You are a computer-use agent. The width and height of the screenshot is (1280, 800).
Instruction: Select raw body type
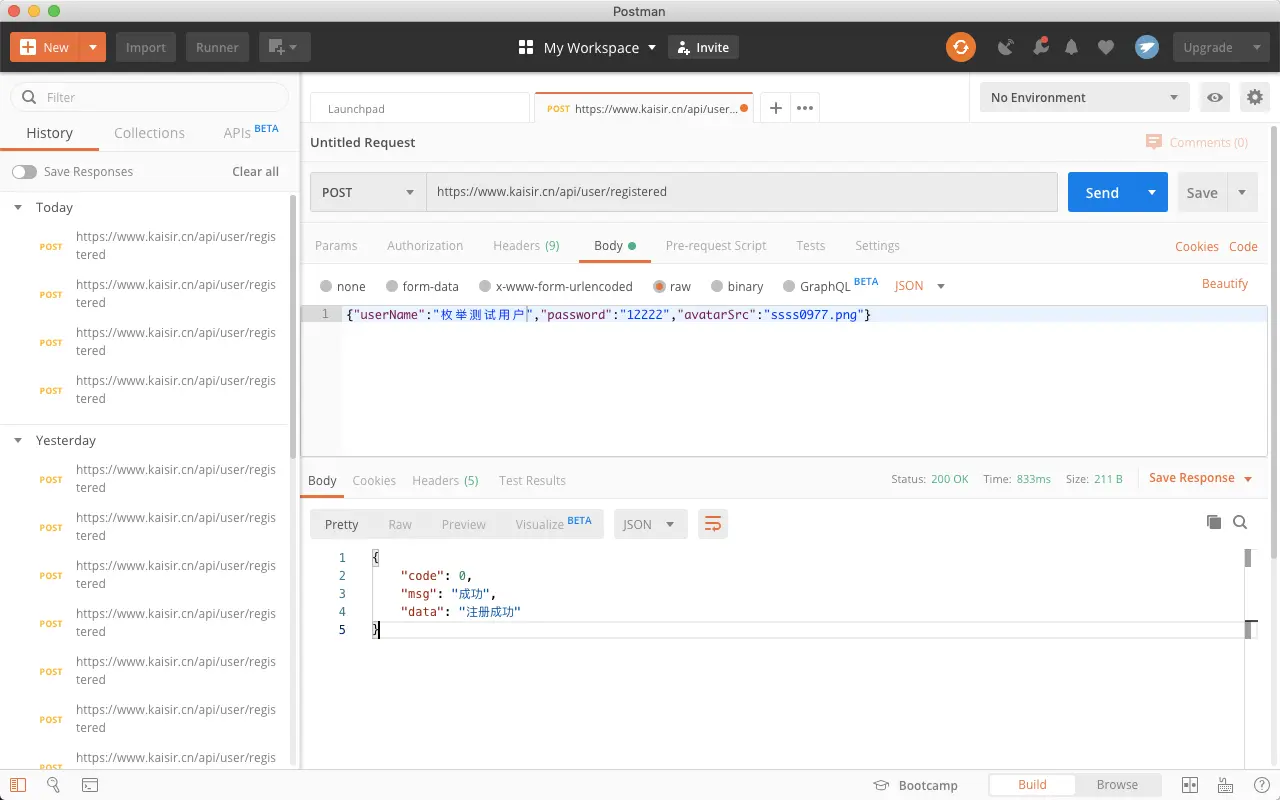point(659,286)
